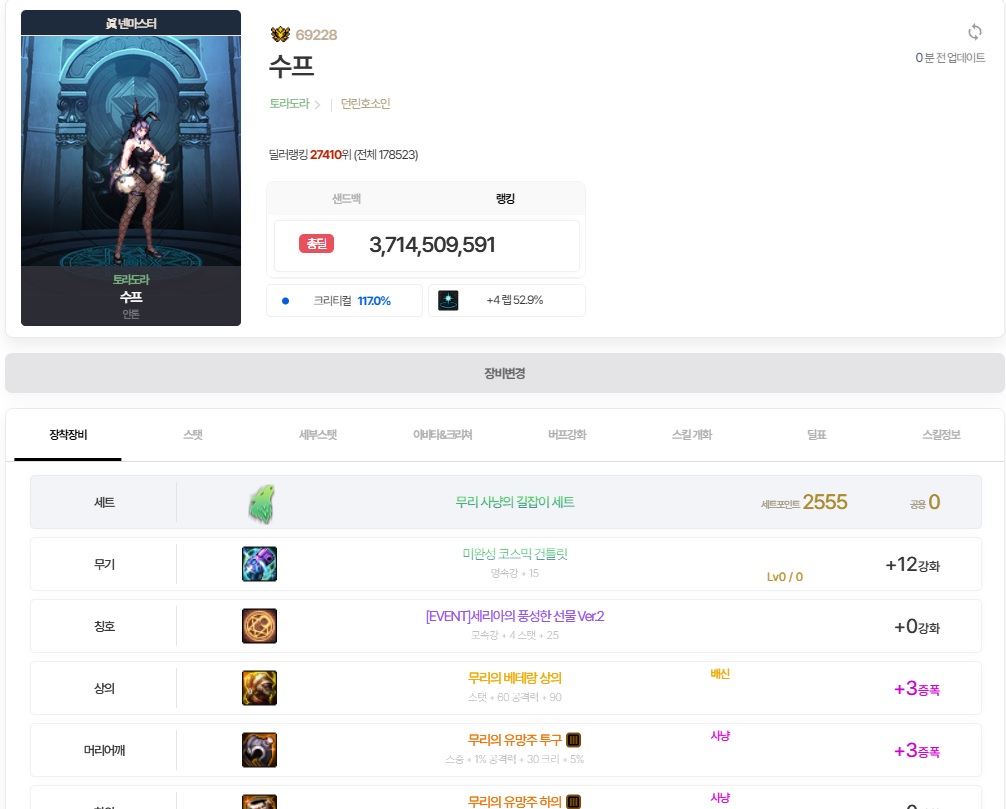The width and height of the screenshot is (1006, 809).
Task: Click the small badge after 무리의 유망주 투구
Action: pyautogui.click(x=574, y=740)
